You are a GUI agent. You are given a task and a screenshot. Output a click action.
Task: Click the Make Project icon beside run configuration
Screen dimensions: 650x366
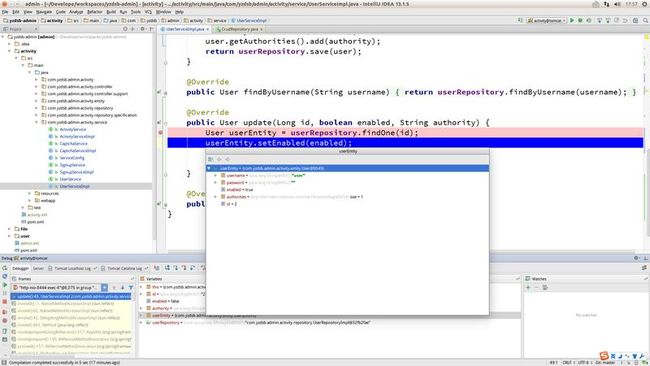click(x=520, y=20)
